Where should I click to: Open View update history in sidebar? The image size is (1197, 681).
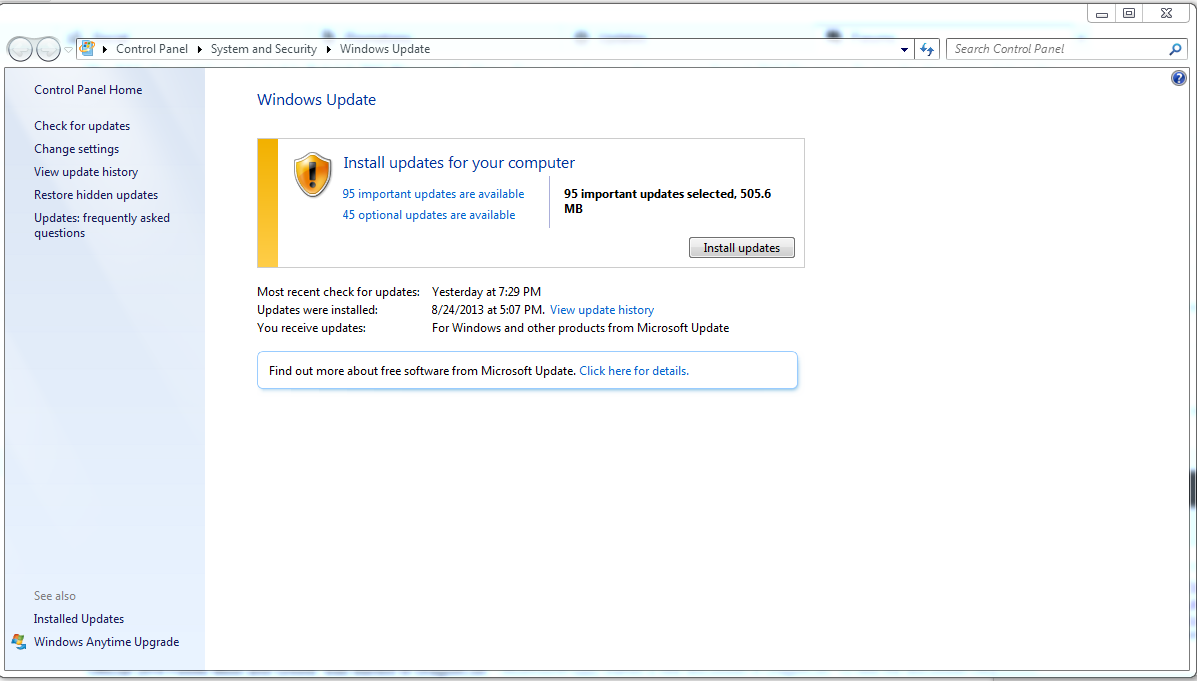[86, 172]
